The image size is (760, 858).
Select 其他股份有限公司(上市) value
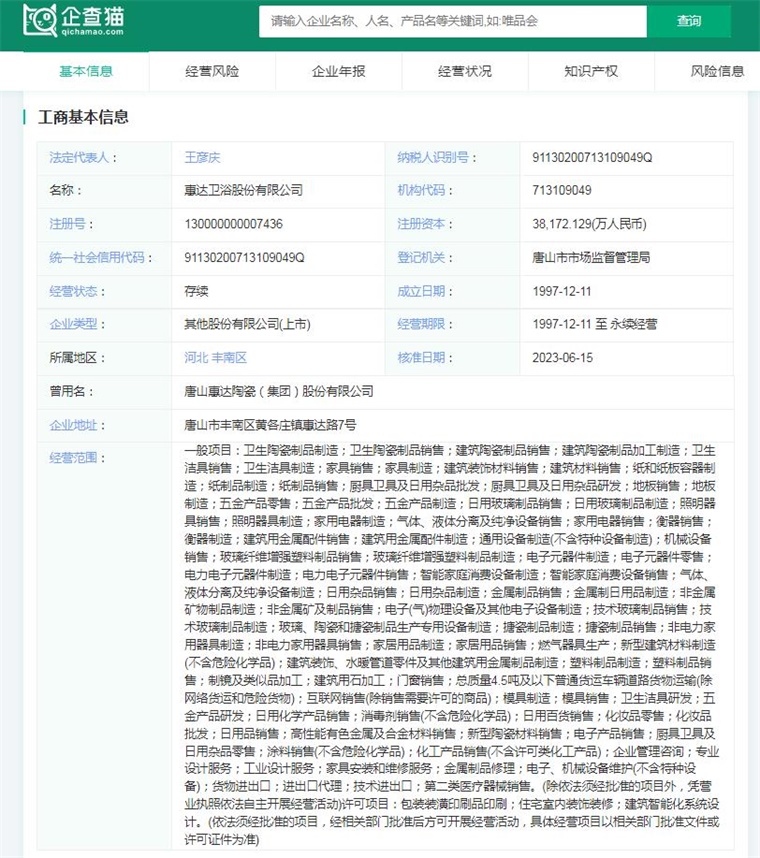pos(247,324)
